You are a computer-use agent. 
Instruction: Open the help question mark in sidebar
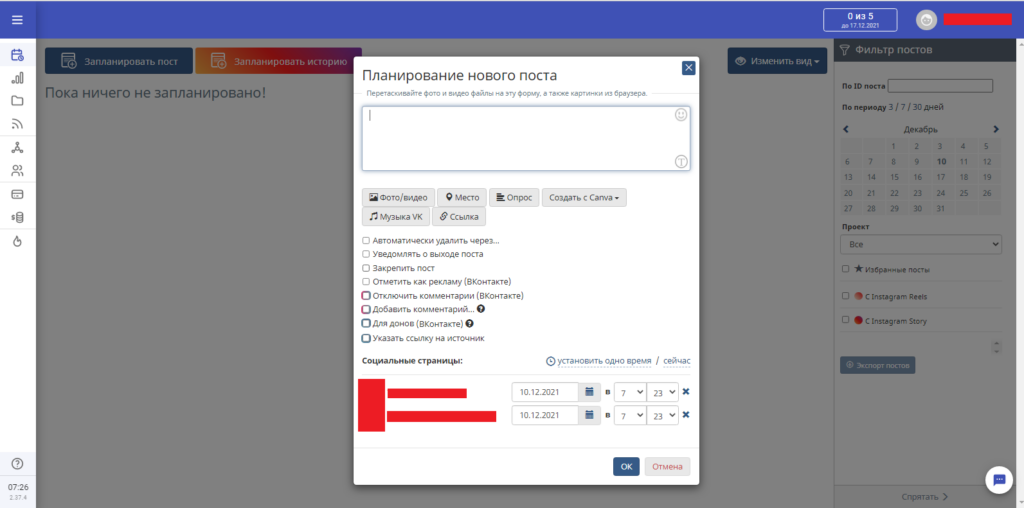point(17,463)
